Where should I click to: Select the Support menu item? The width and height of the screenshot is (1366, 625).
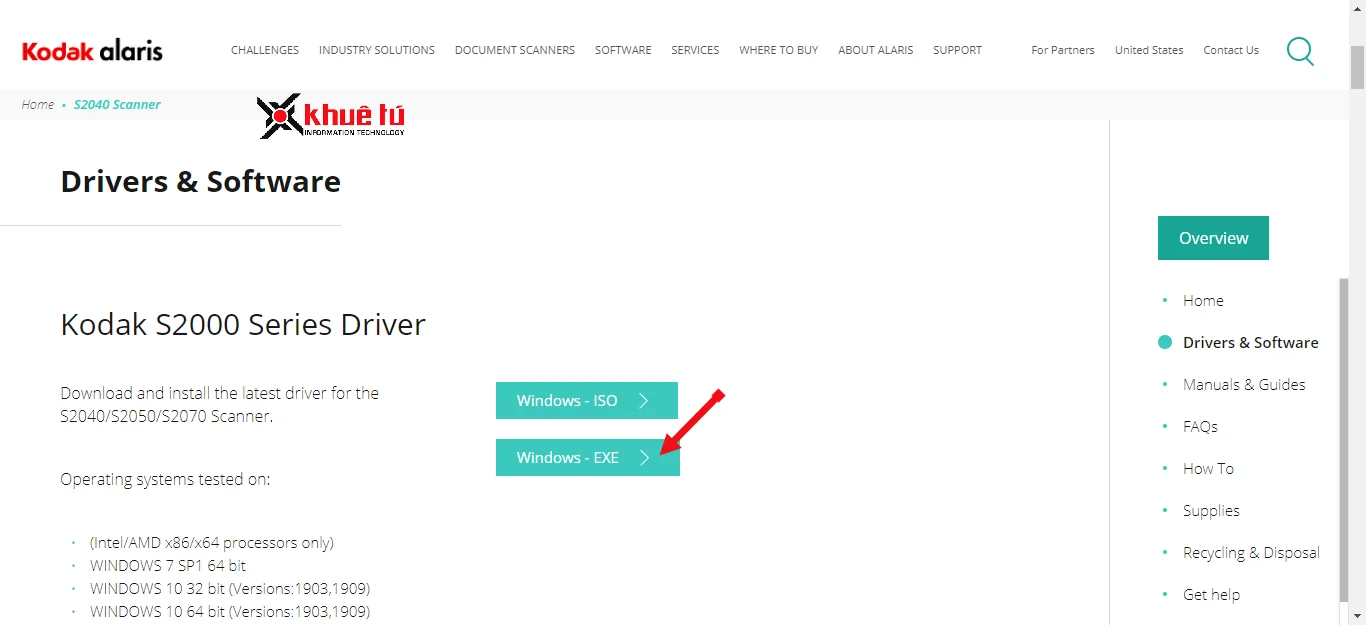[x=957, y=50]
